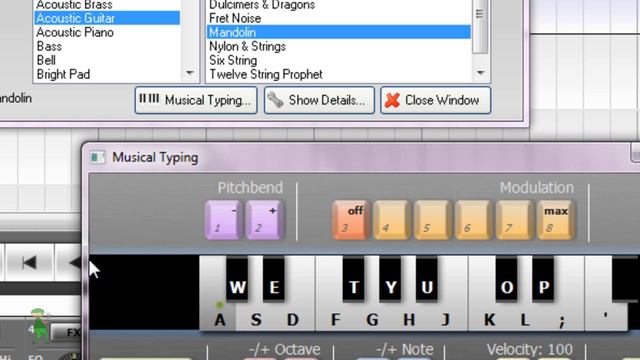640x360 pixels.
Task: Play the black piano key T
Action: pos(353,279)
